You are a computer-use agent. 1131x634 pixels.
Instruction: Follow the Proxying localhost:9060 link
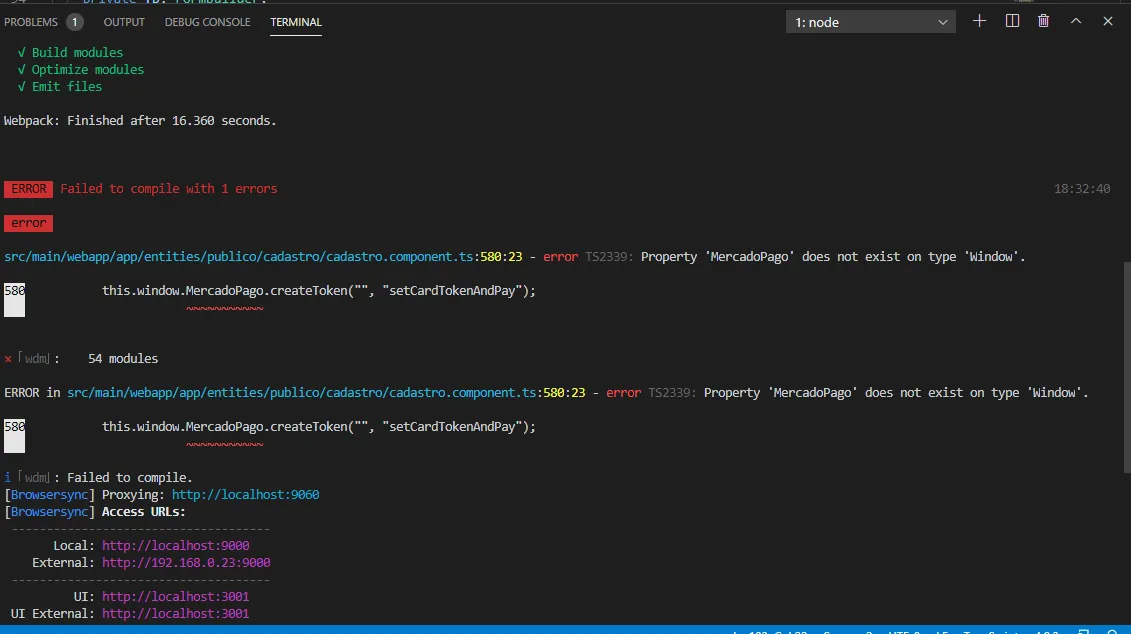click(245, 495)
